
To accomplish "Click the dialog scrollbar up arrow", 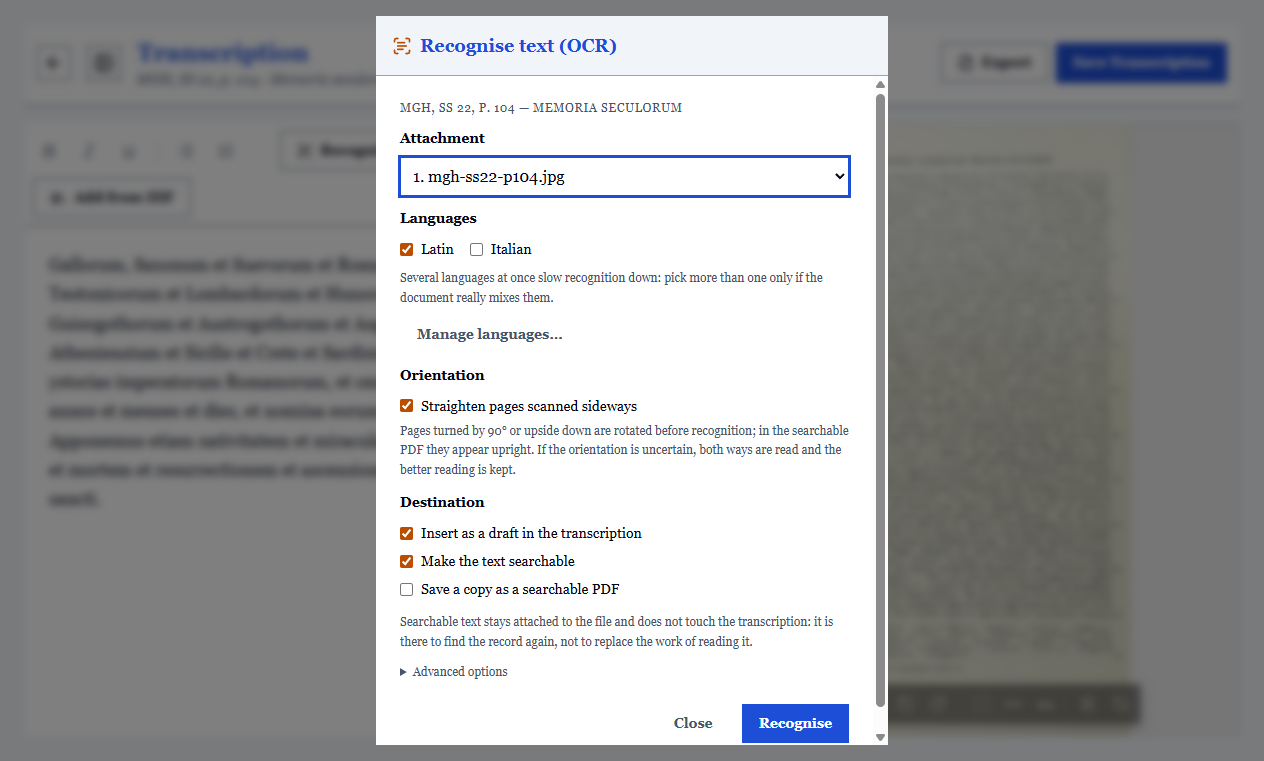I will coord(880,85).
